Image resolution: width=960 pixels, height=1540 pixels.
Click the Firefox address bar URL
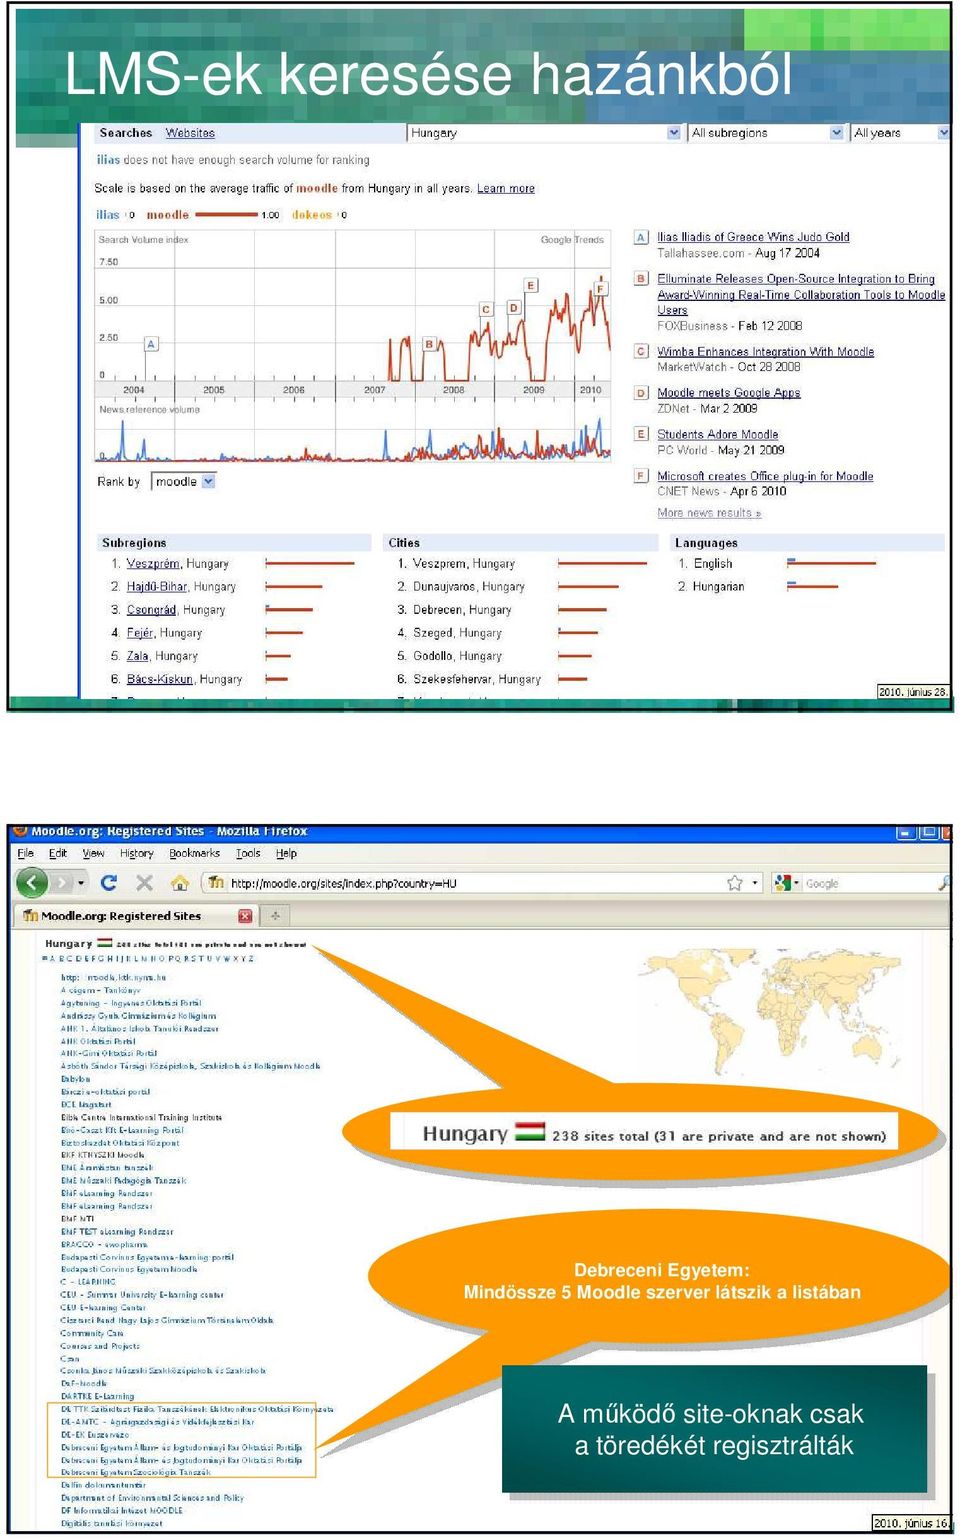coord(344,883)
